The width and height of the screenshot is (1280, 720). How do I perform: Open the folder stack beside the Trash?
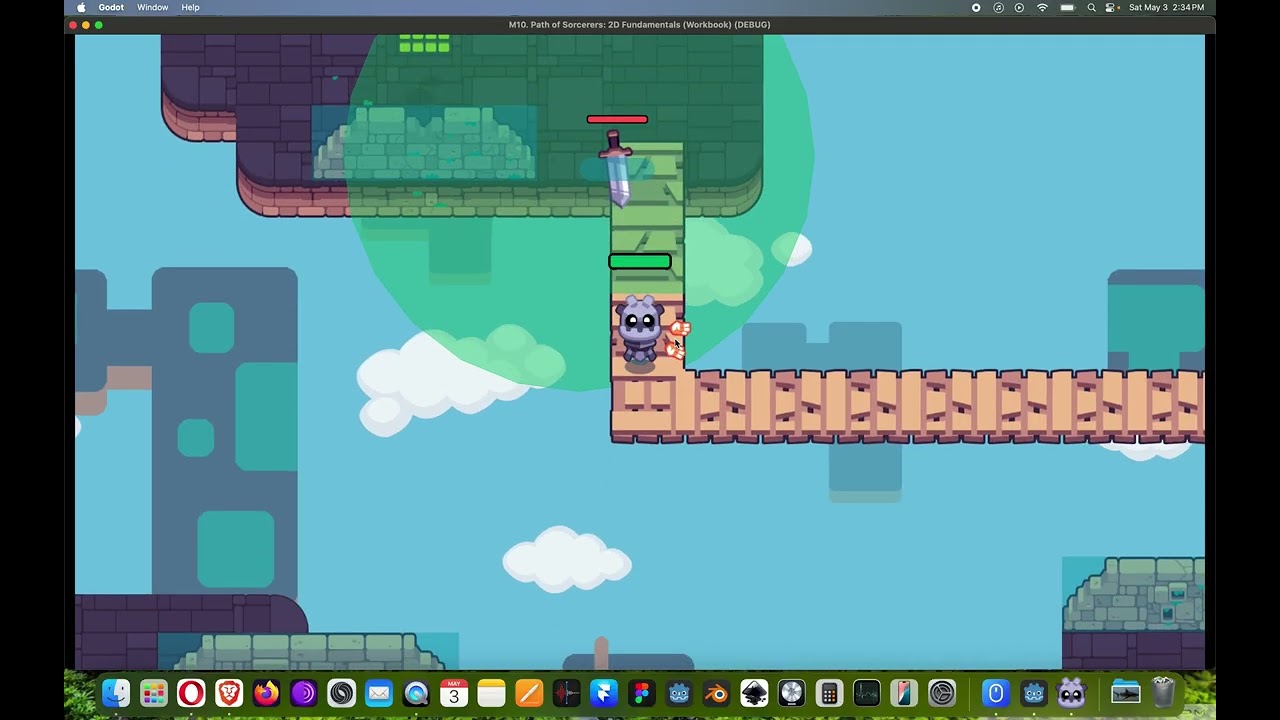1125,693
